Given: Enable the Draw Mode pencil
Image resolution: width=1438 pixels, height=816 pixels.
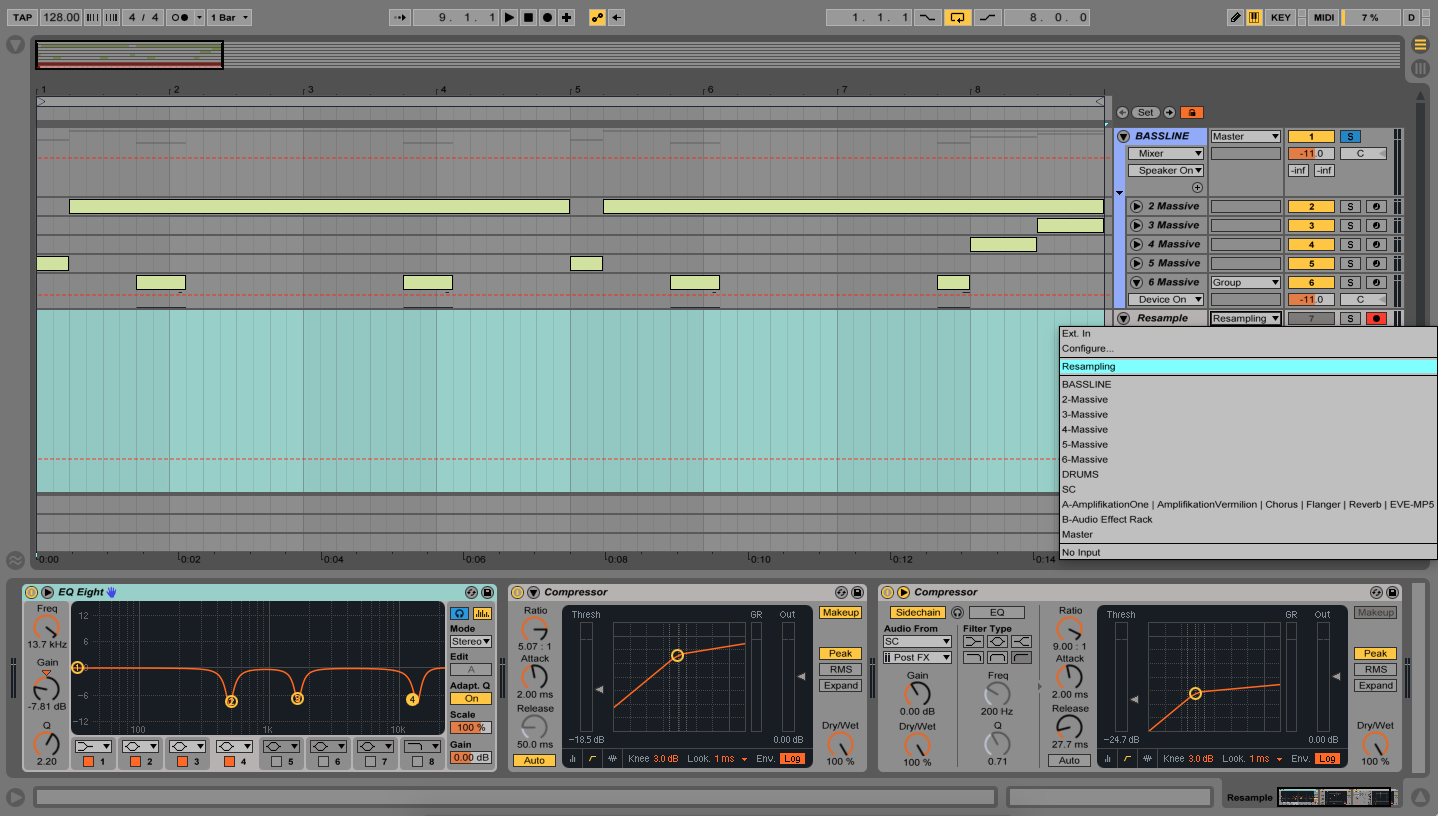Looking at the screenshot, I should (x=1235, y=17).
